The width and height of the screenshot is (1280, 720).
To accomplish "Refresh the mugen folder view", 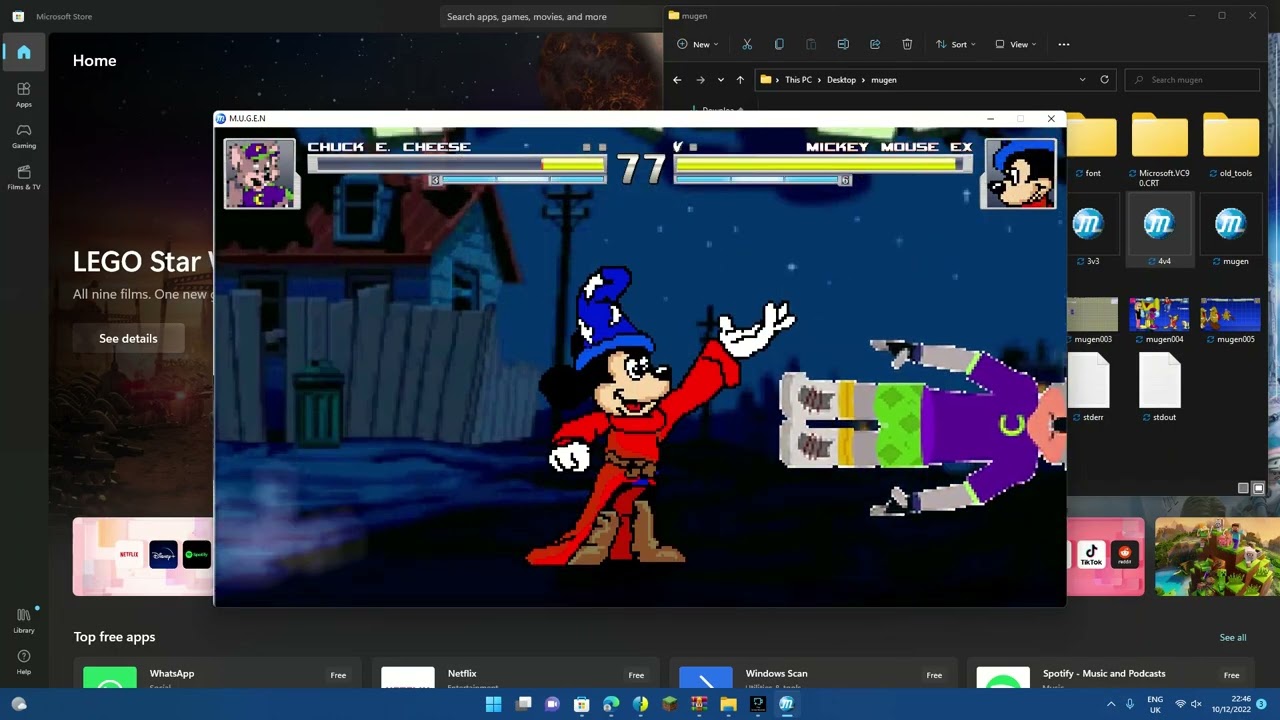I will point(1104,80).
